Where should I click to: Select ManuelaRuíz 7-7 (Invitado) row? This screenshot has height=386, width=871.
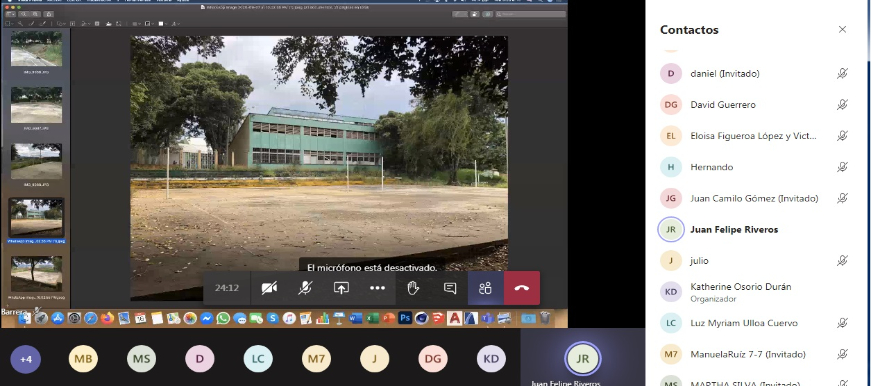(x=755, y=354)
